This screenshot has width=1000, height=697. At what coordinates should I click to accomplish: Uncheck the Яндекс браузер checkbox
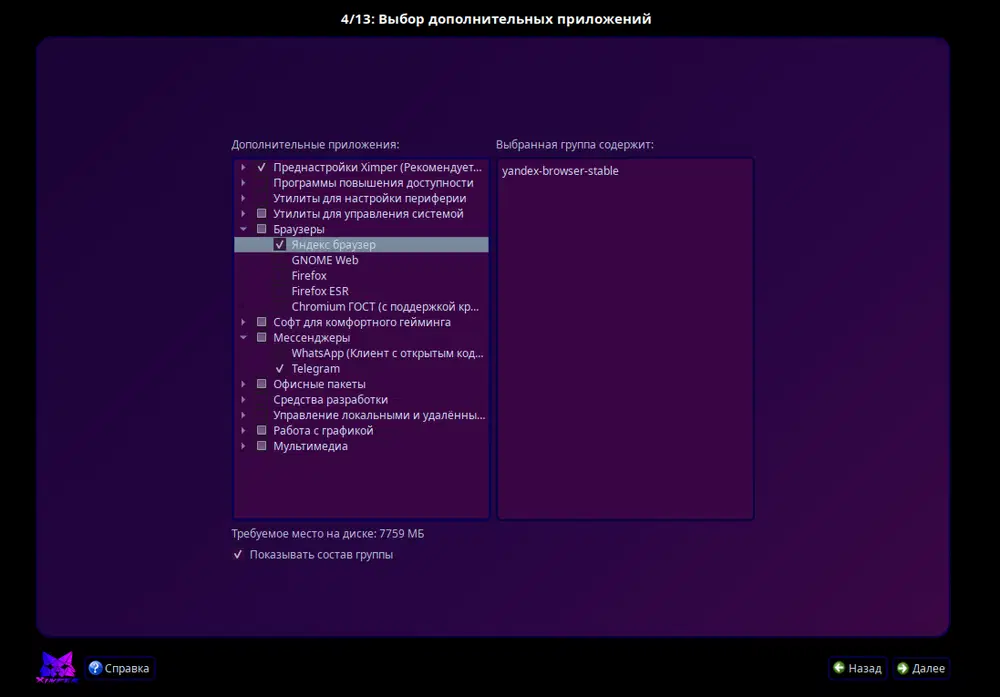pyautogui.click(x=279, y=244)
